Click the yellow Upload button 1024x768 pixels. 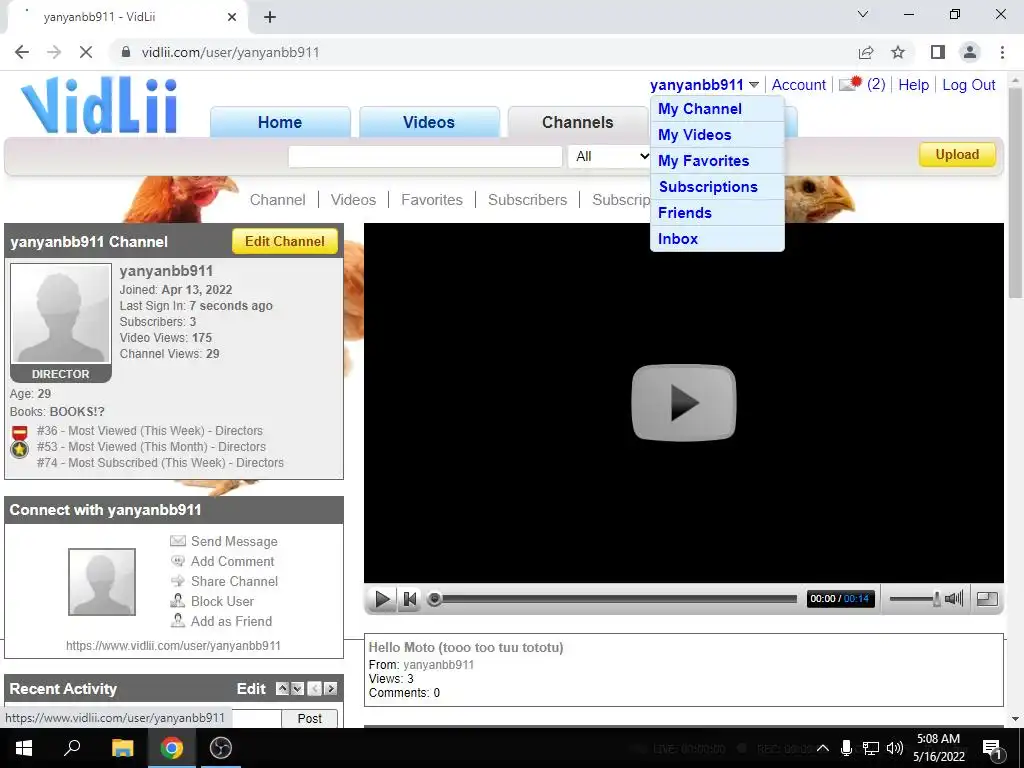click(957, 155)
